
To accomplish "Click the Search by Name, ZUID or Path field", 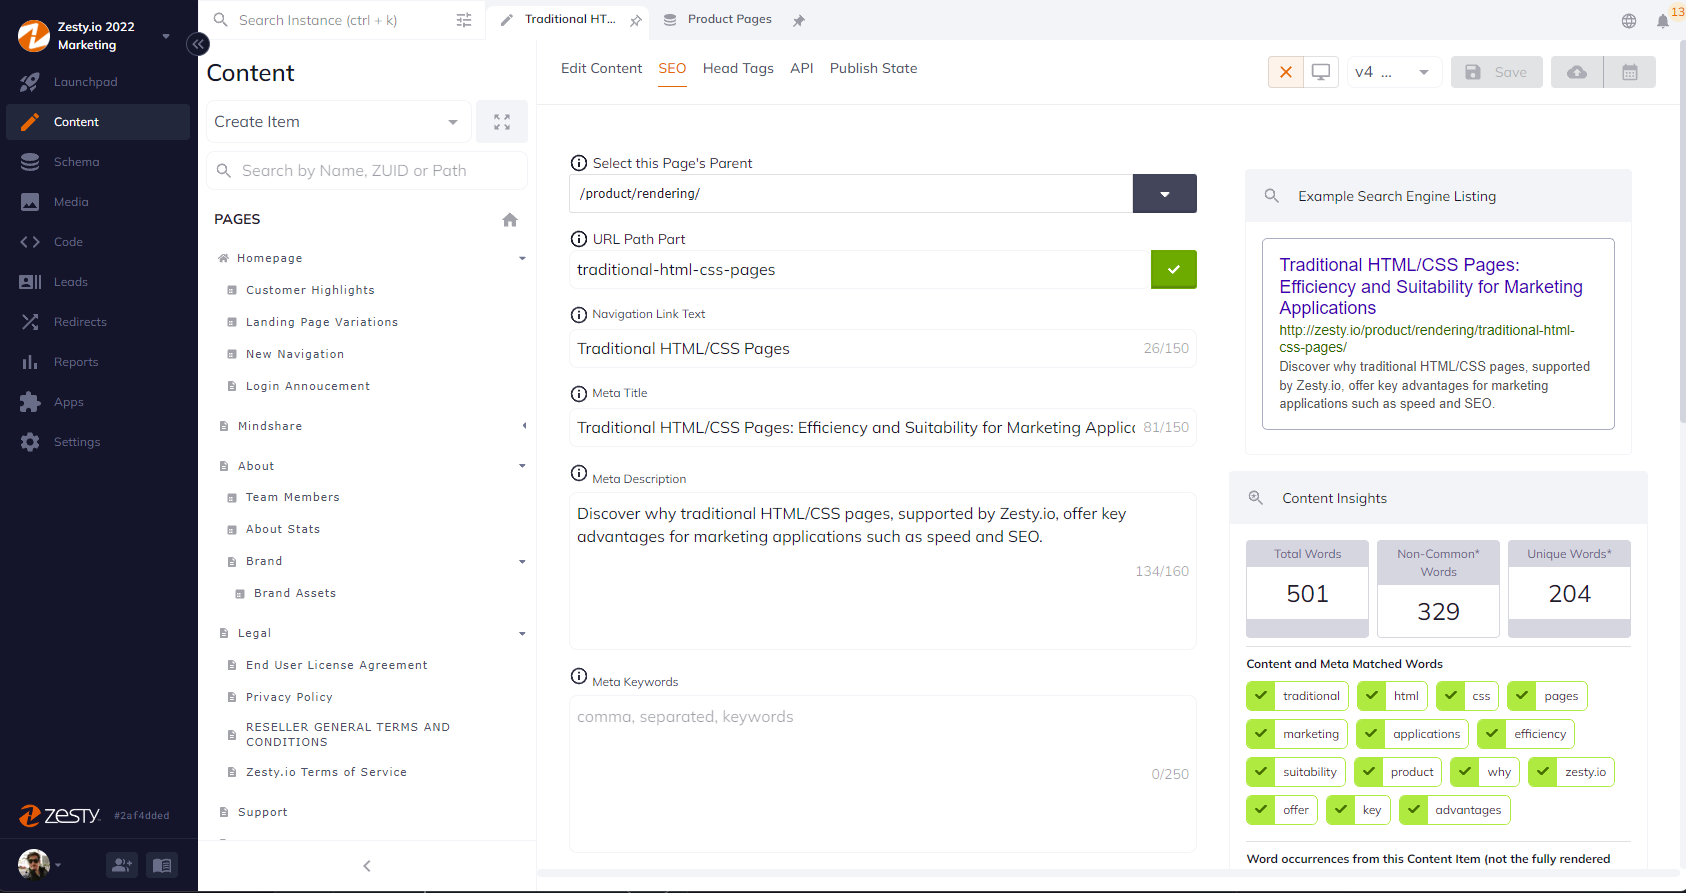I will (x=367, y=171).
